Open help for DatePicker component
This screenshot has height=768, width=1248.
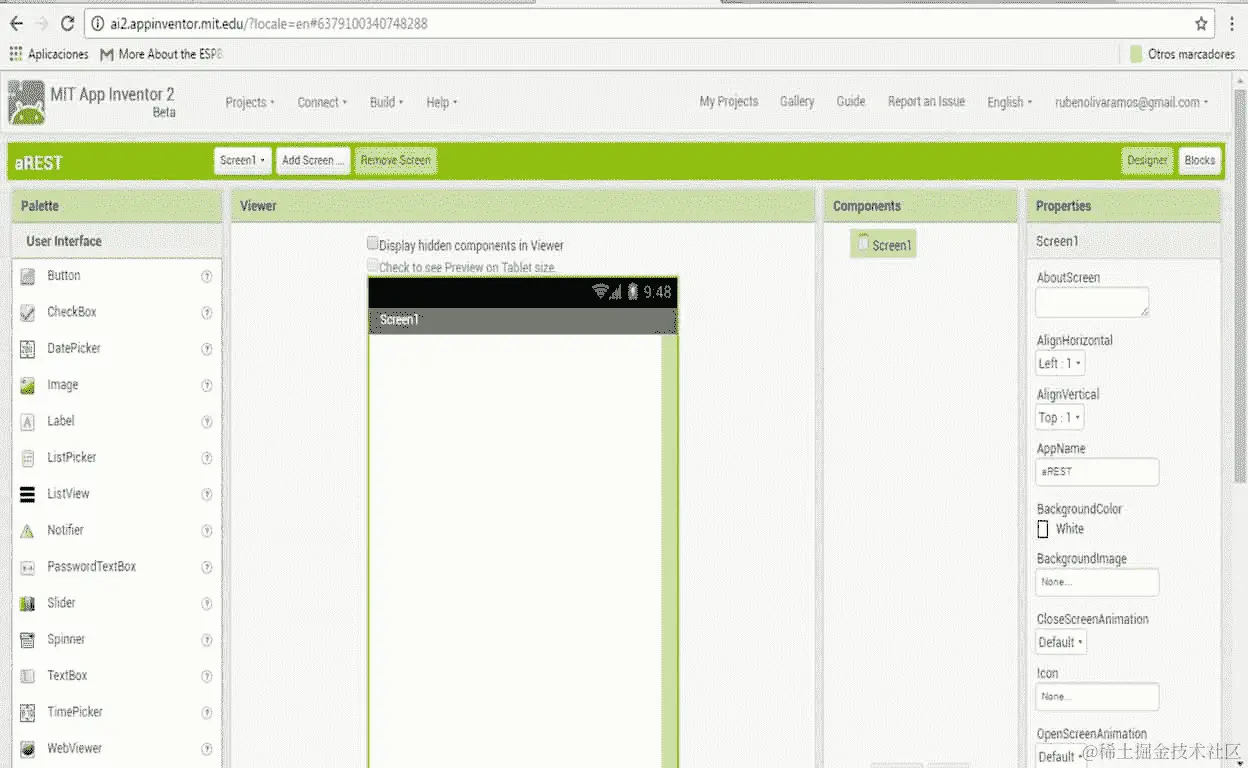(207, 349)
